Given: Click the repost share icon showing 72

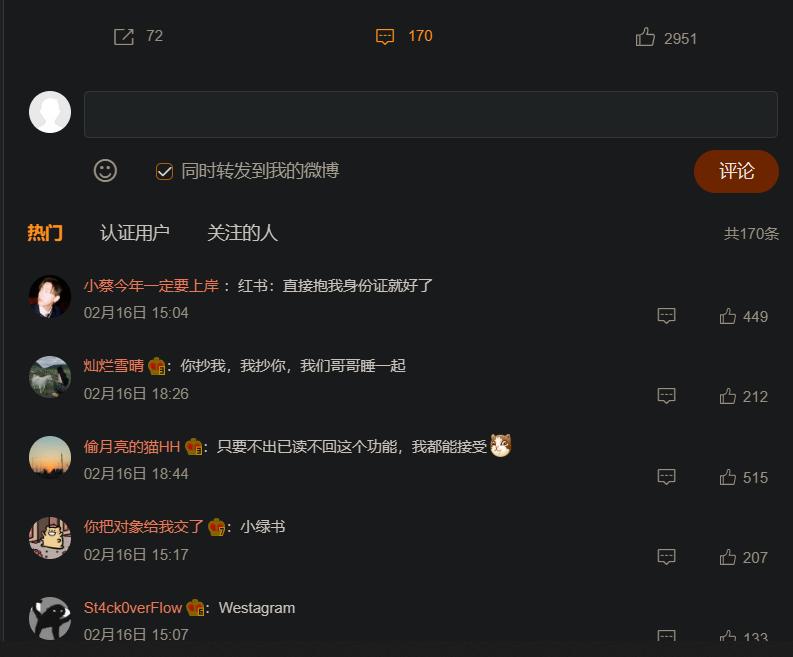Looking at the screenshot, I should tap(124, 37).
